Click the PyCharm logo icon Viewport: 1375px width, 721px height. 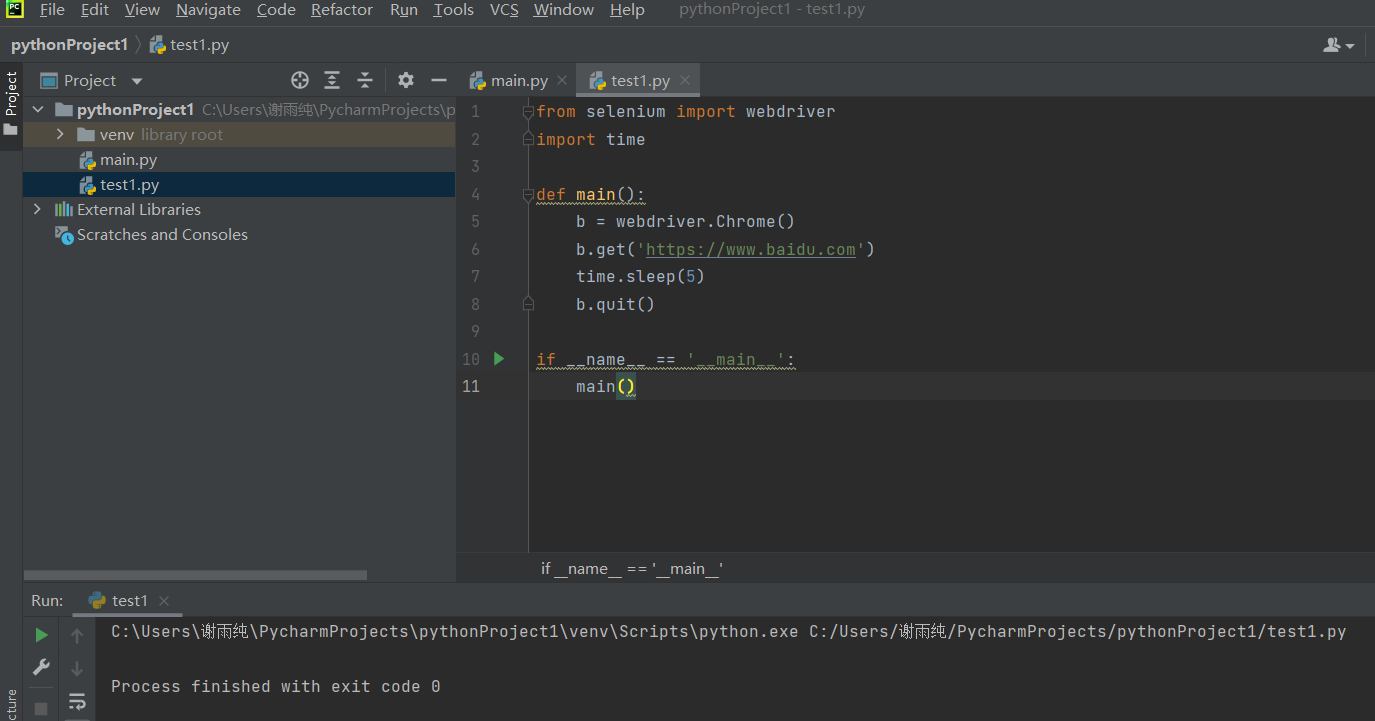coord(14,10)
